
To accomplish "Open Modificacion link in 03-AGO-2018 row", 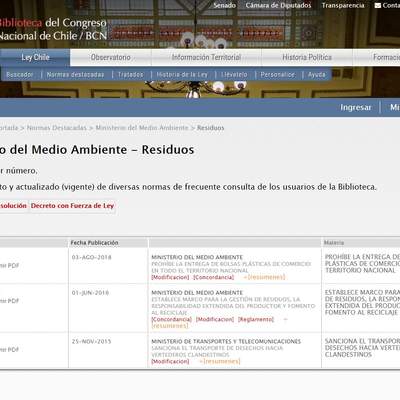I will (170, 277).
